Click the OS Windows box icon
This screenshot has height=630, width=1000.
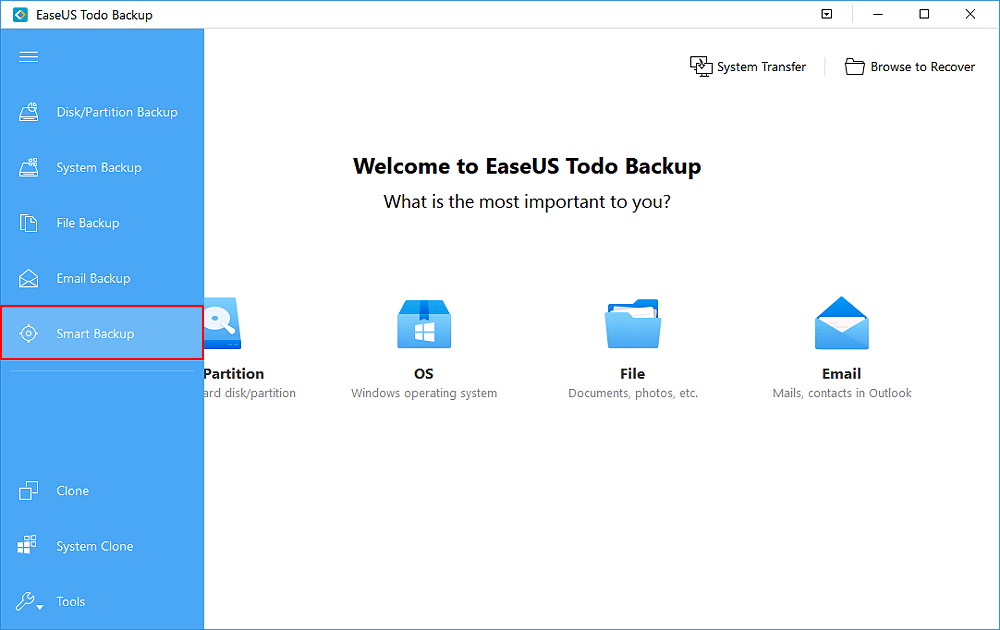[424, 323]
